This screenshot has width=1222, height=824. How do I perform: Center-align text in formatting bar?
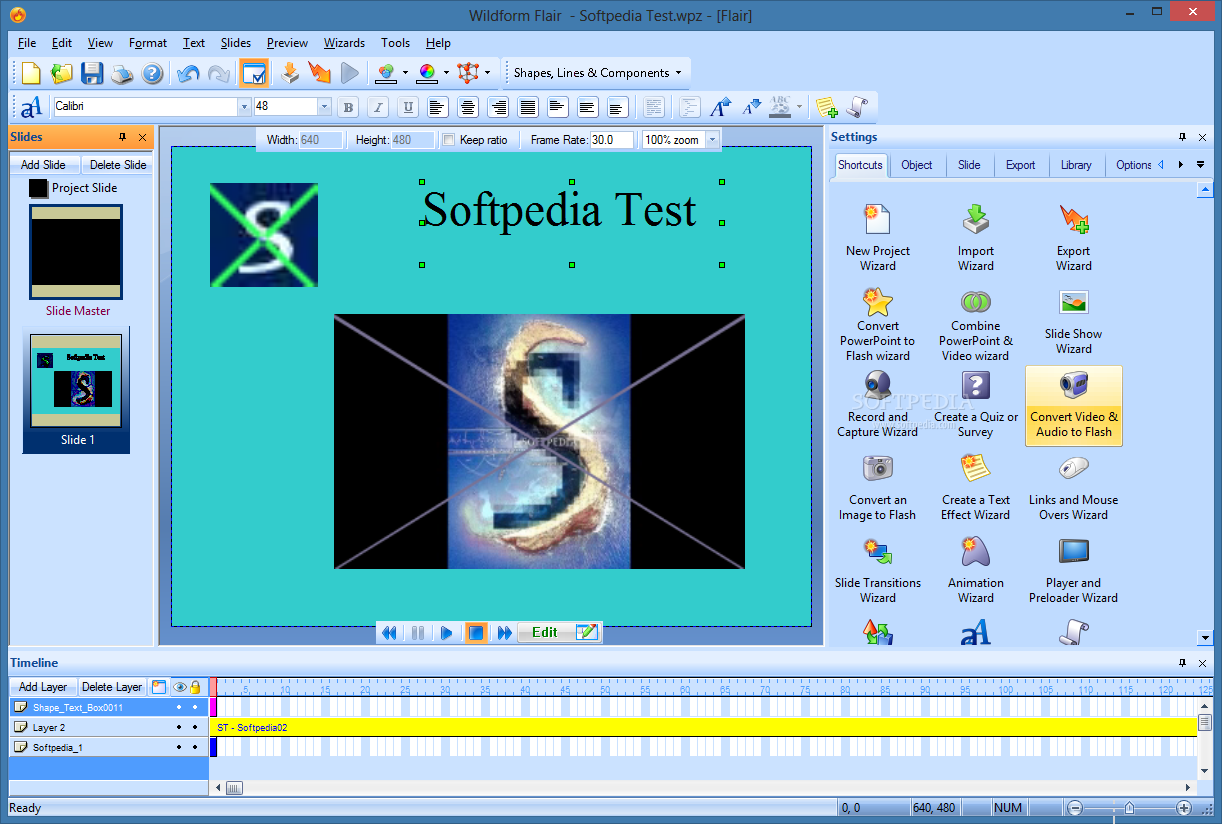tap(467, 107)
